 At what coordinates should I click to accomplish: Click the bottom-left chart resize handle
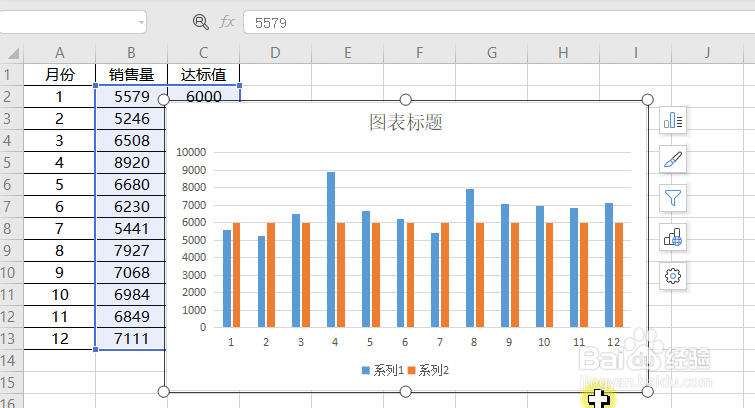coord(164,392)
